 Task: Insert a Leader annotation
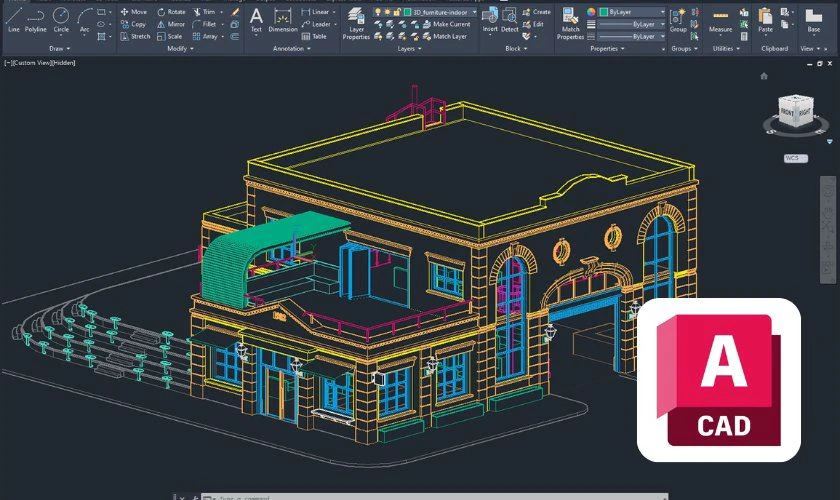pyautogui.click(x=316, y=24)
